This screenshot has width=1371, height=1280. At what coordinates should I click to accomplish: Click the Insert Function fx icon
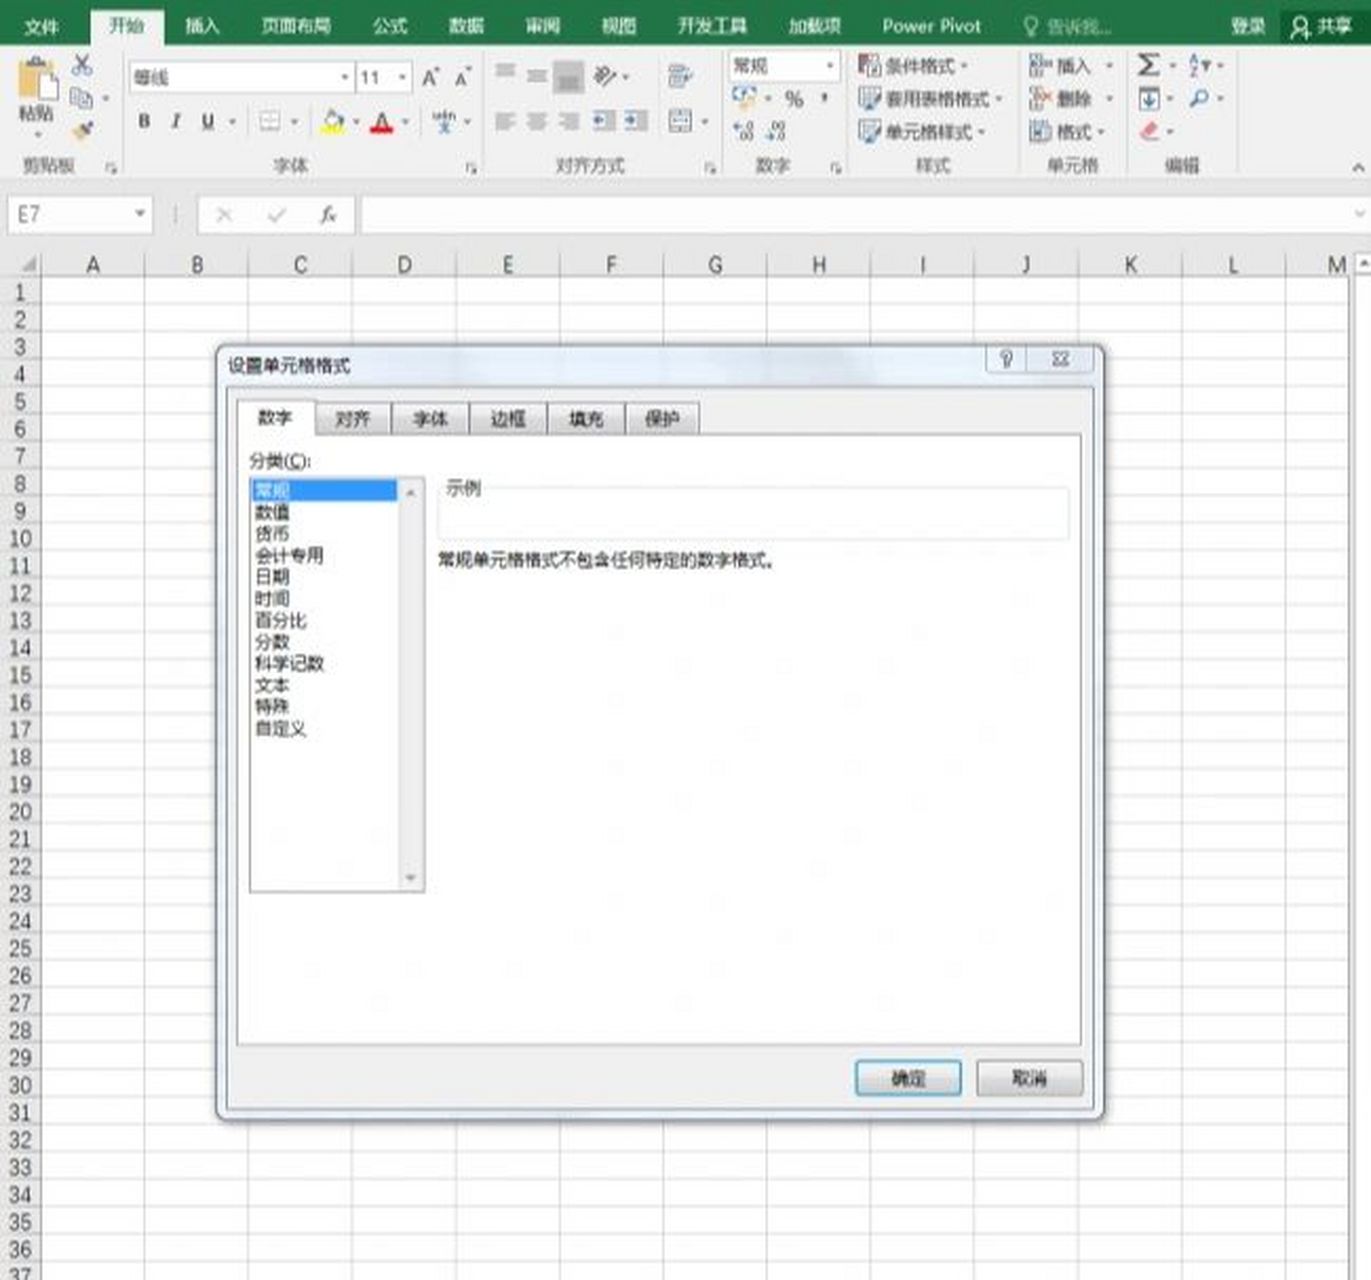tap(327, 215)
